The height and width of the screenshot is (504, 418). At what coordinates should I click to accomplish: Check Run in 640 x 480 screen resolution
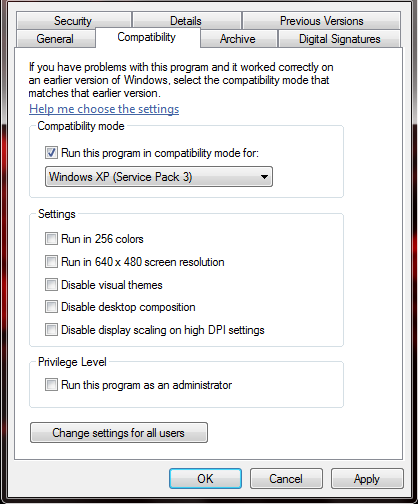coord(51,262)
